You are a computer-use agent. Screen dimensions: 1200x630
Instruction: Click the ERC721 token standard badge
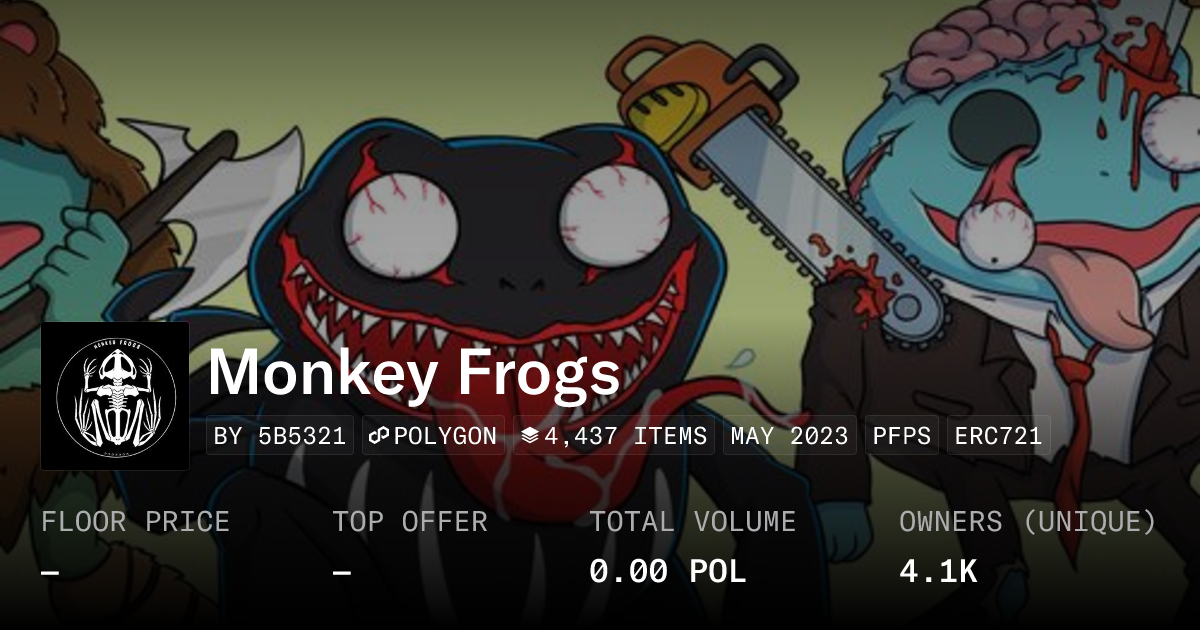click(999, 436)
